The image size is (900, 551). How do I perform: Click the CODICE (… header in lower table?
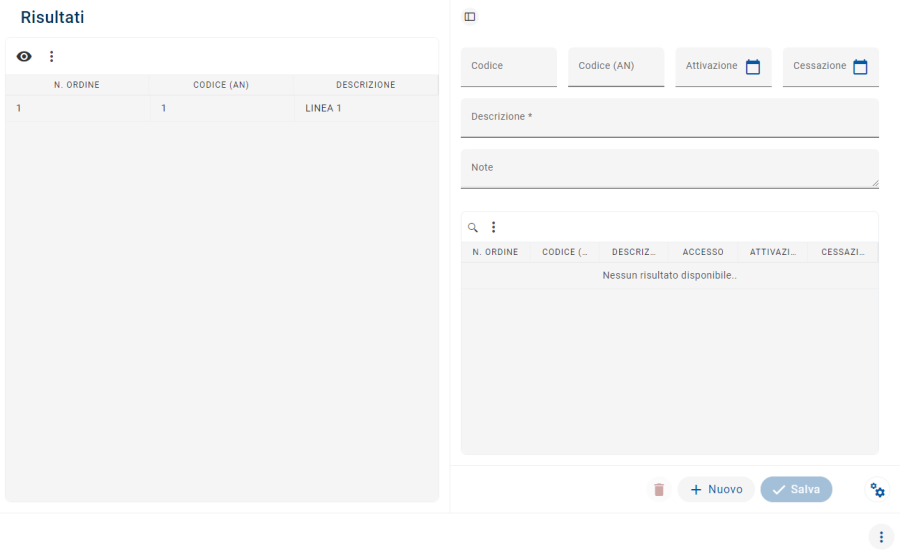click(x=565, y=253)
